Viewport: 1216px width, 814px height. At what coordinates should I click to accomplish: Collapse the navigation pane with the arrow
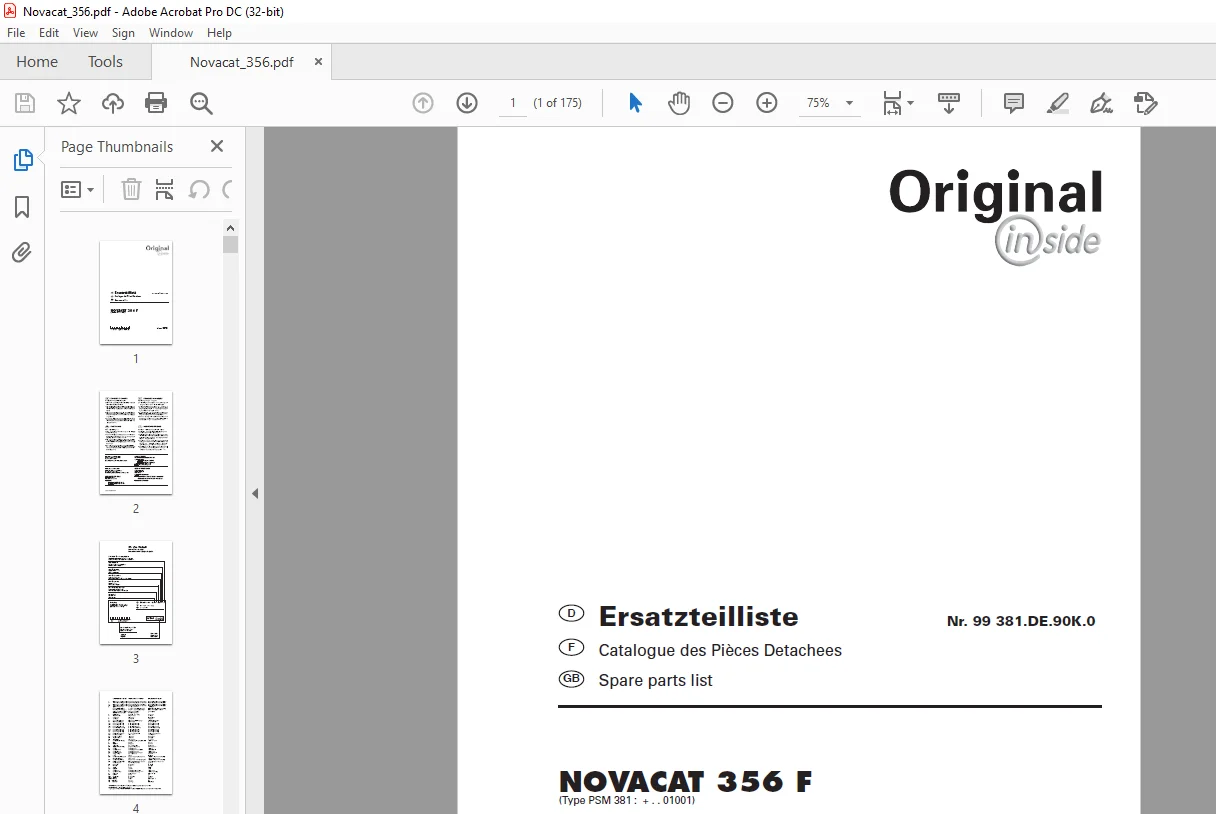[x=255, y=493]
